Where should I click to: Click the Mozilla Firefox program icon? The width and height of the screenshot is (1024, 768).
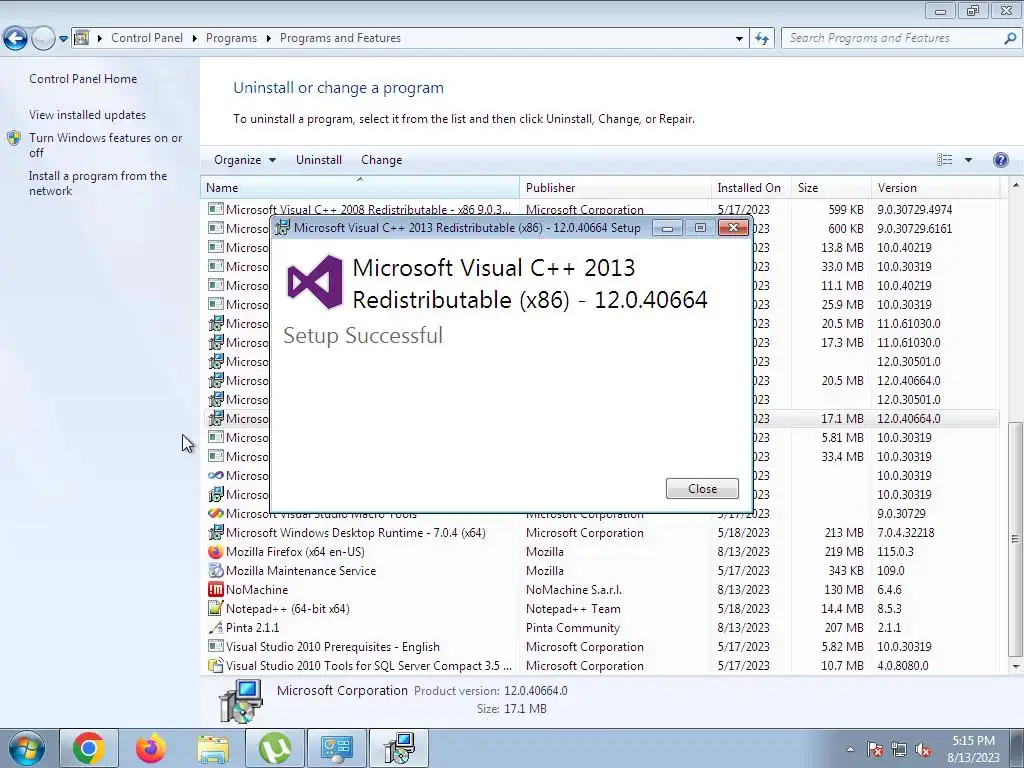coord(216,552)
